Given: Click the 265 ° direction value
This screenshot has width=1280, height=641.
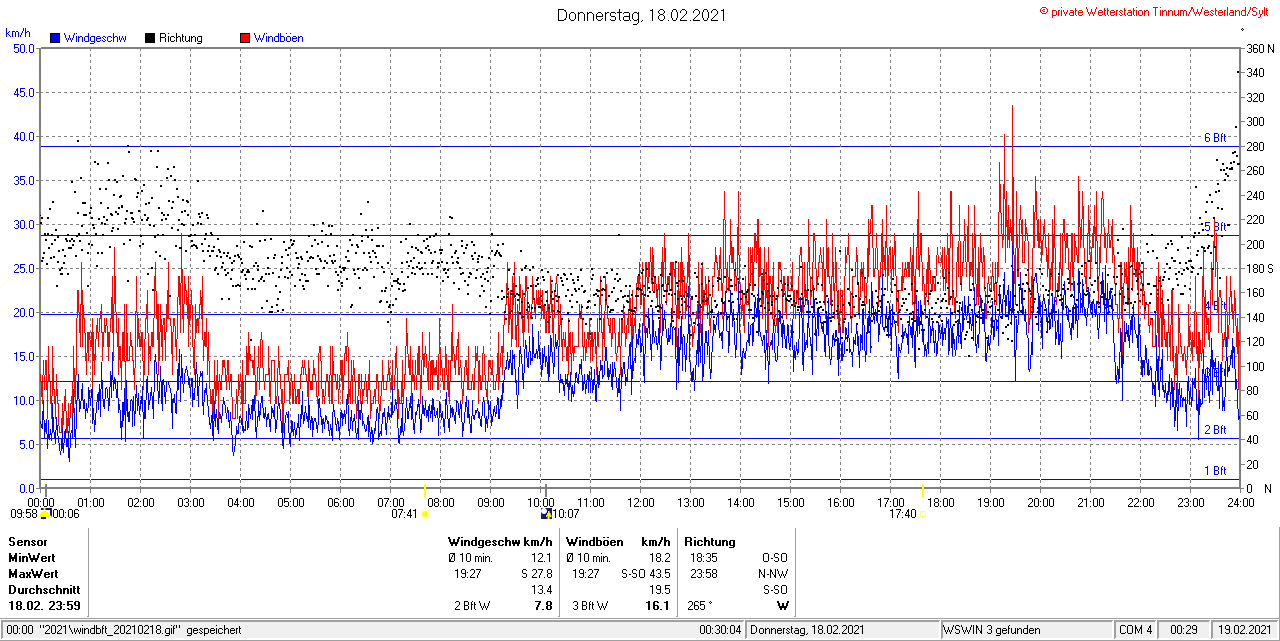Looking at the screenshot, I should click(x=701, y=606).
